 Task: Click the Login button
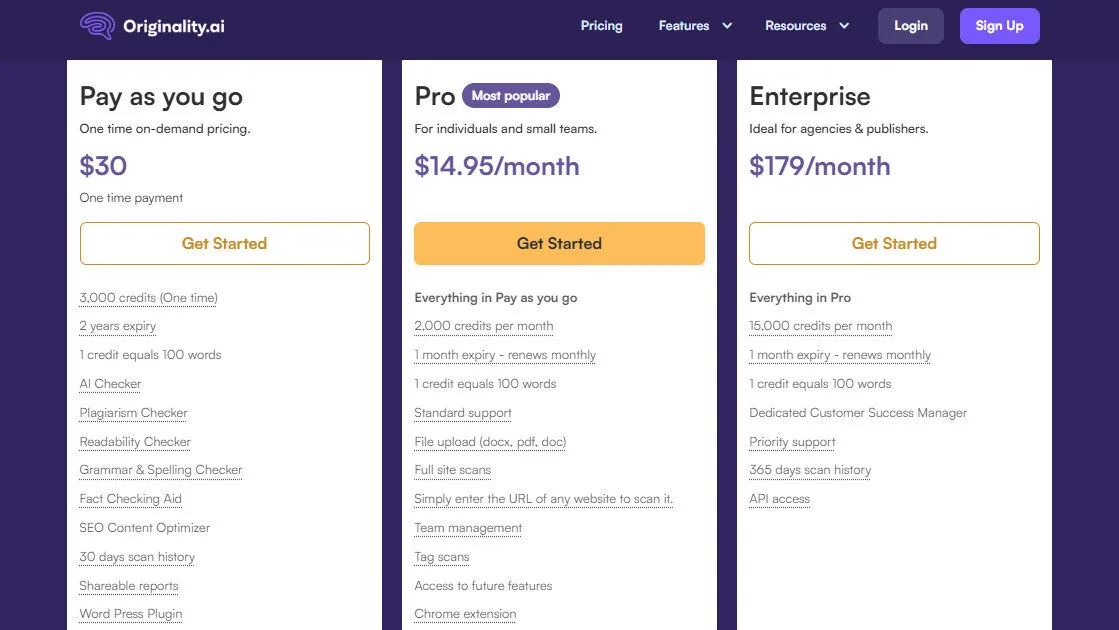pyautogui.click(x=910, y=26)
